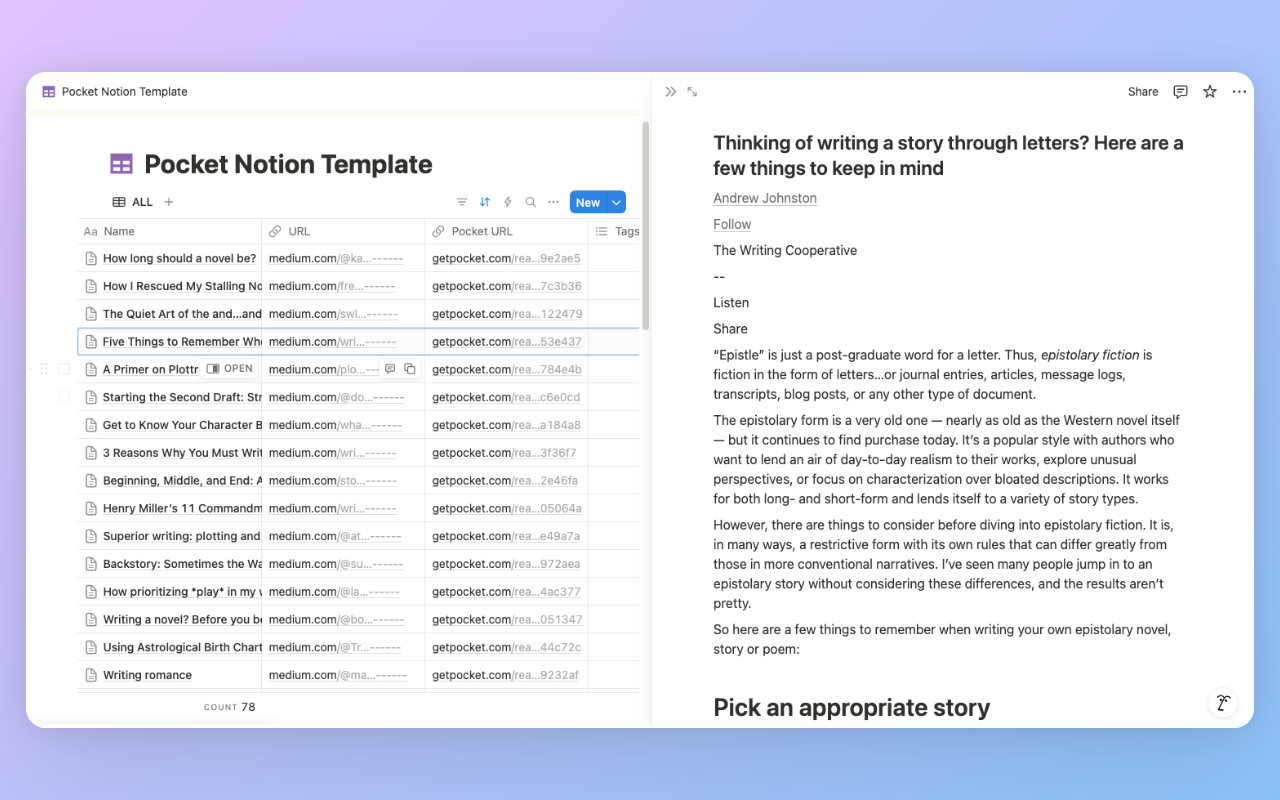Click the Pocket URL column header
The width and height of the screenshot is (1280, 800).
(x=481, y=231)
